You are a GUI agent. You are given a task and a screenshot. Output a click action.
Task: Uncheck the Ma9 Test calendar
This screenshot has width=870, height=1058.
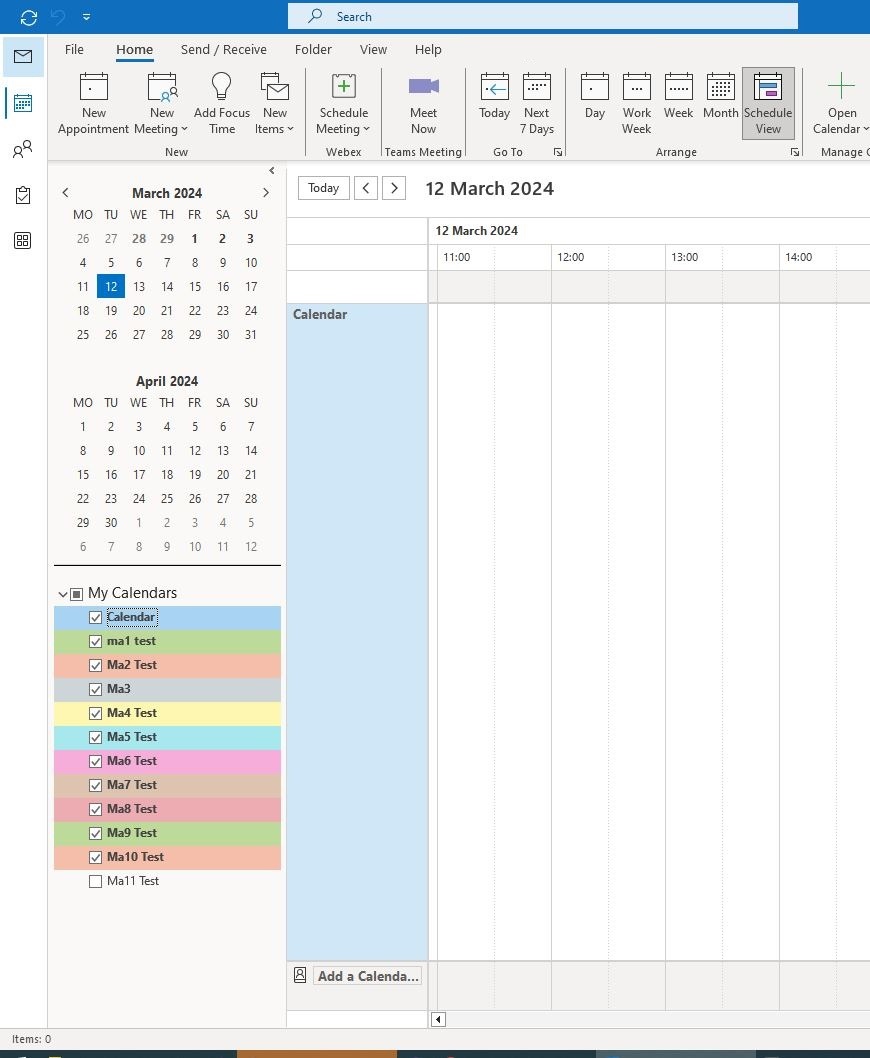pyautogui.click(x=95, y=833)
